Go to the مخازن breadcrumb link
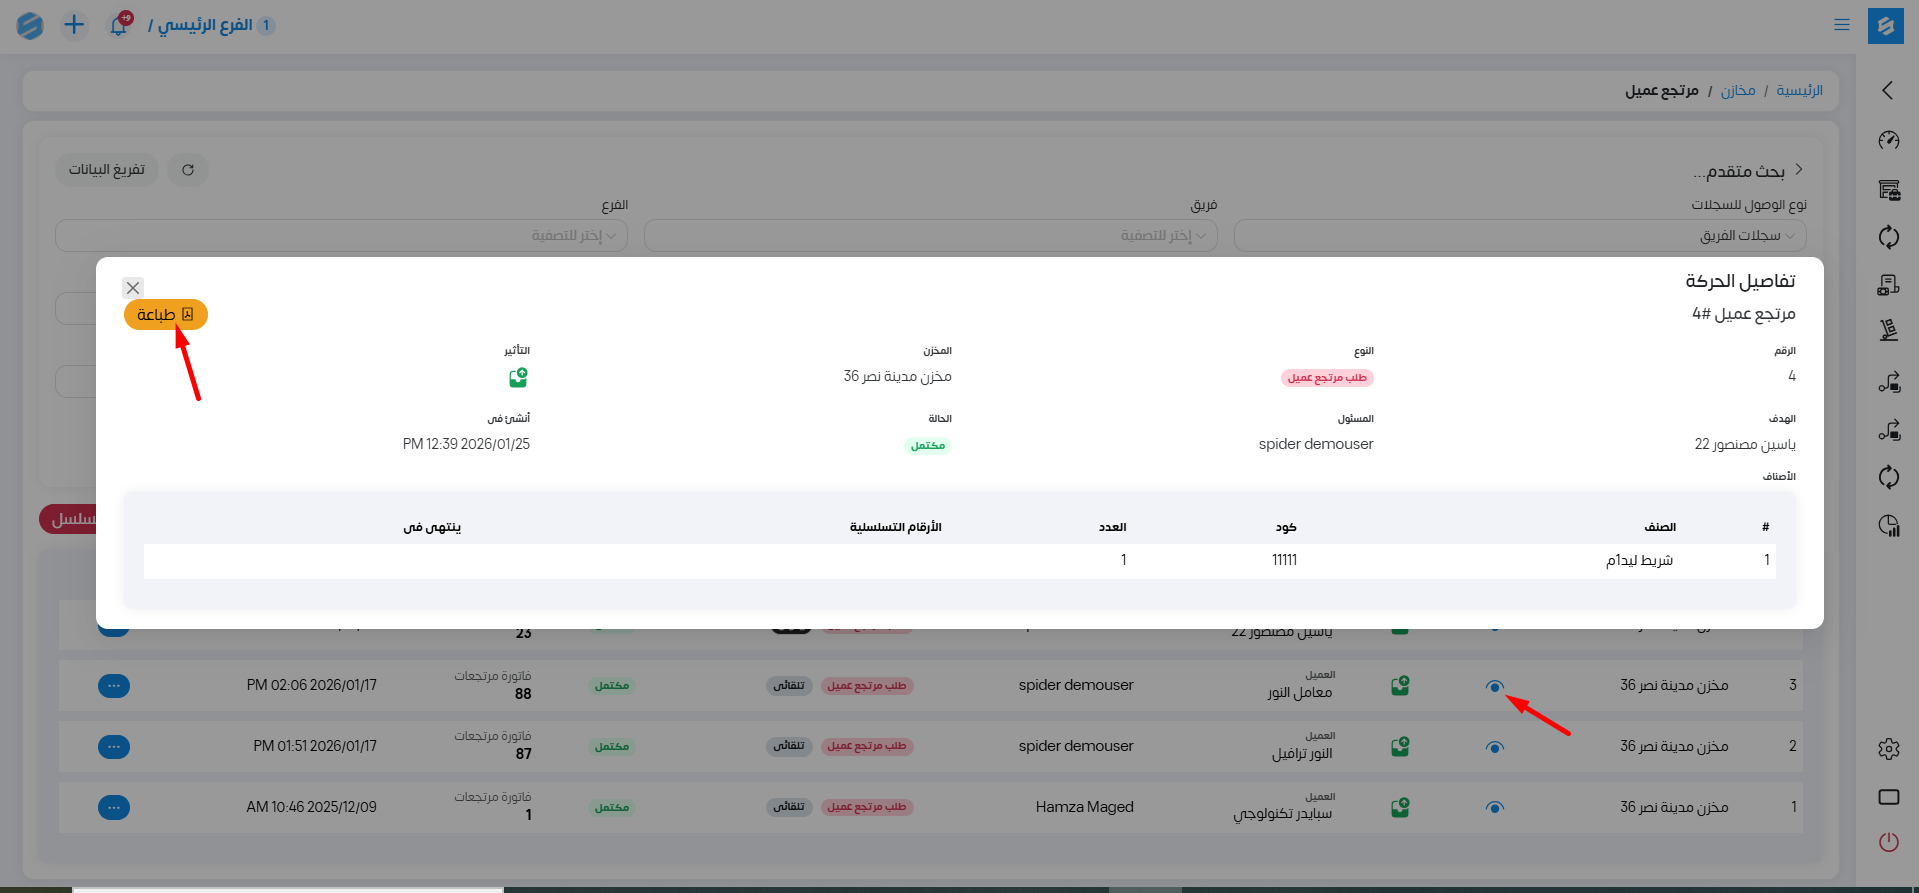Viewport: 1919px width, 893px height. (x=1737, y=91)
